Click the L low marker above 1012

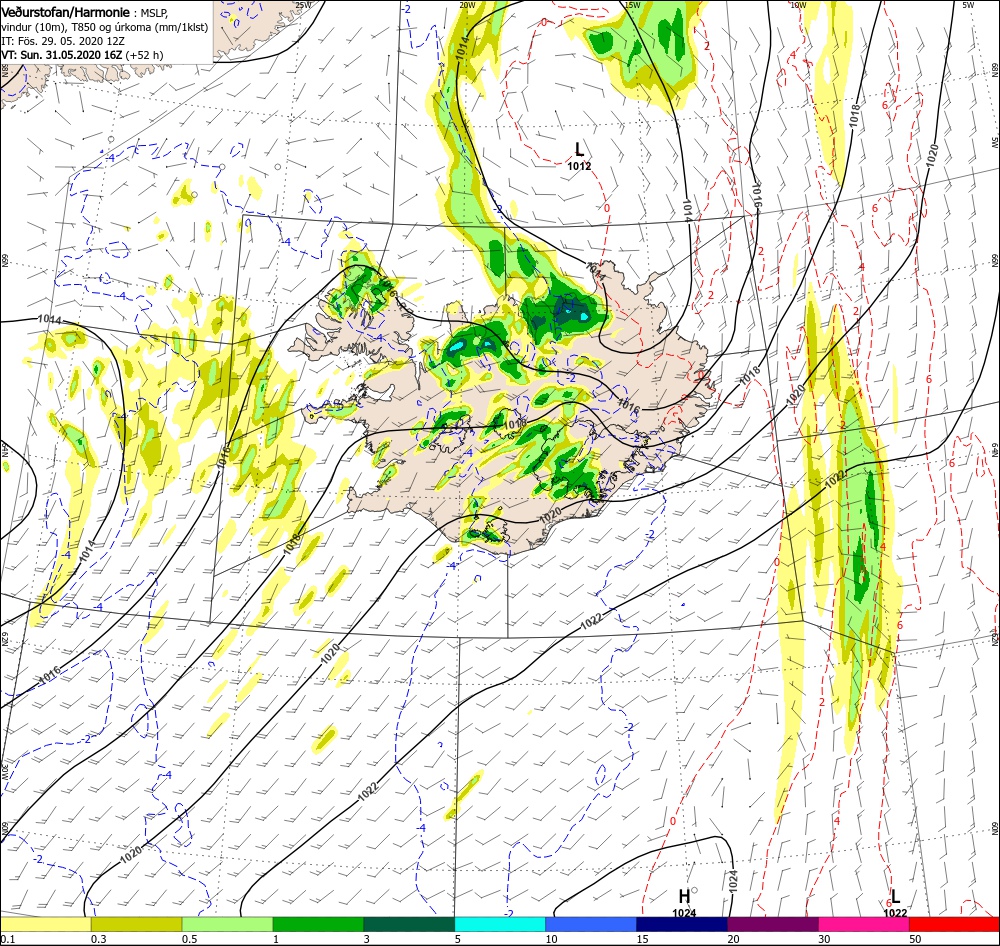tap(579, 150)
